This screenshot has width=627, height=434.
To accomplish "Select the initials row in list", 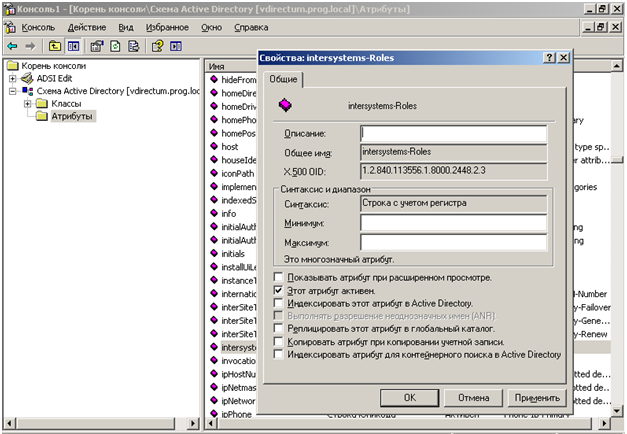I will click(x=232, y=254).
